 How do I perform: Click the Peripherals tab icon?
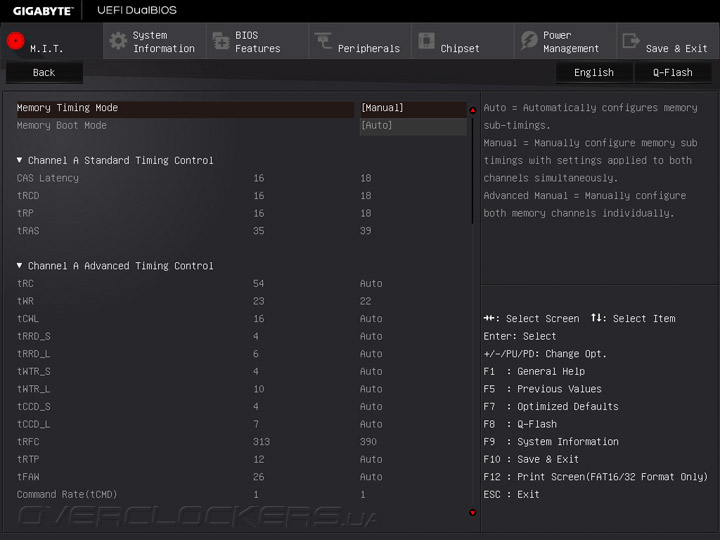click(x=323, y=41)
